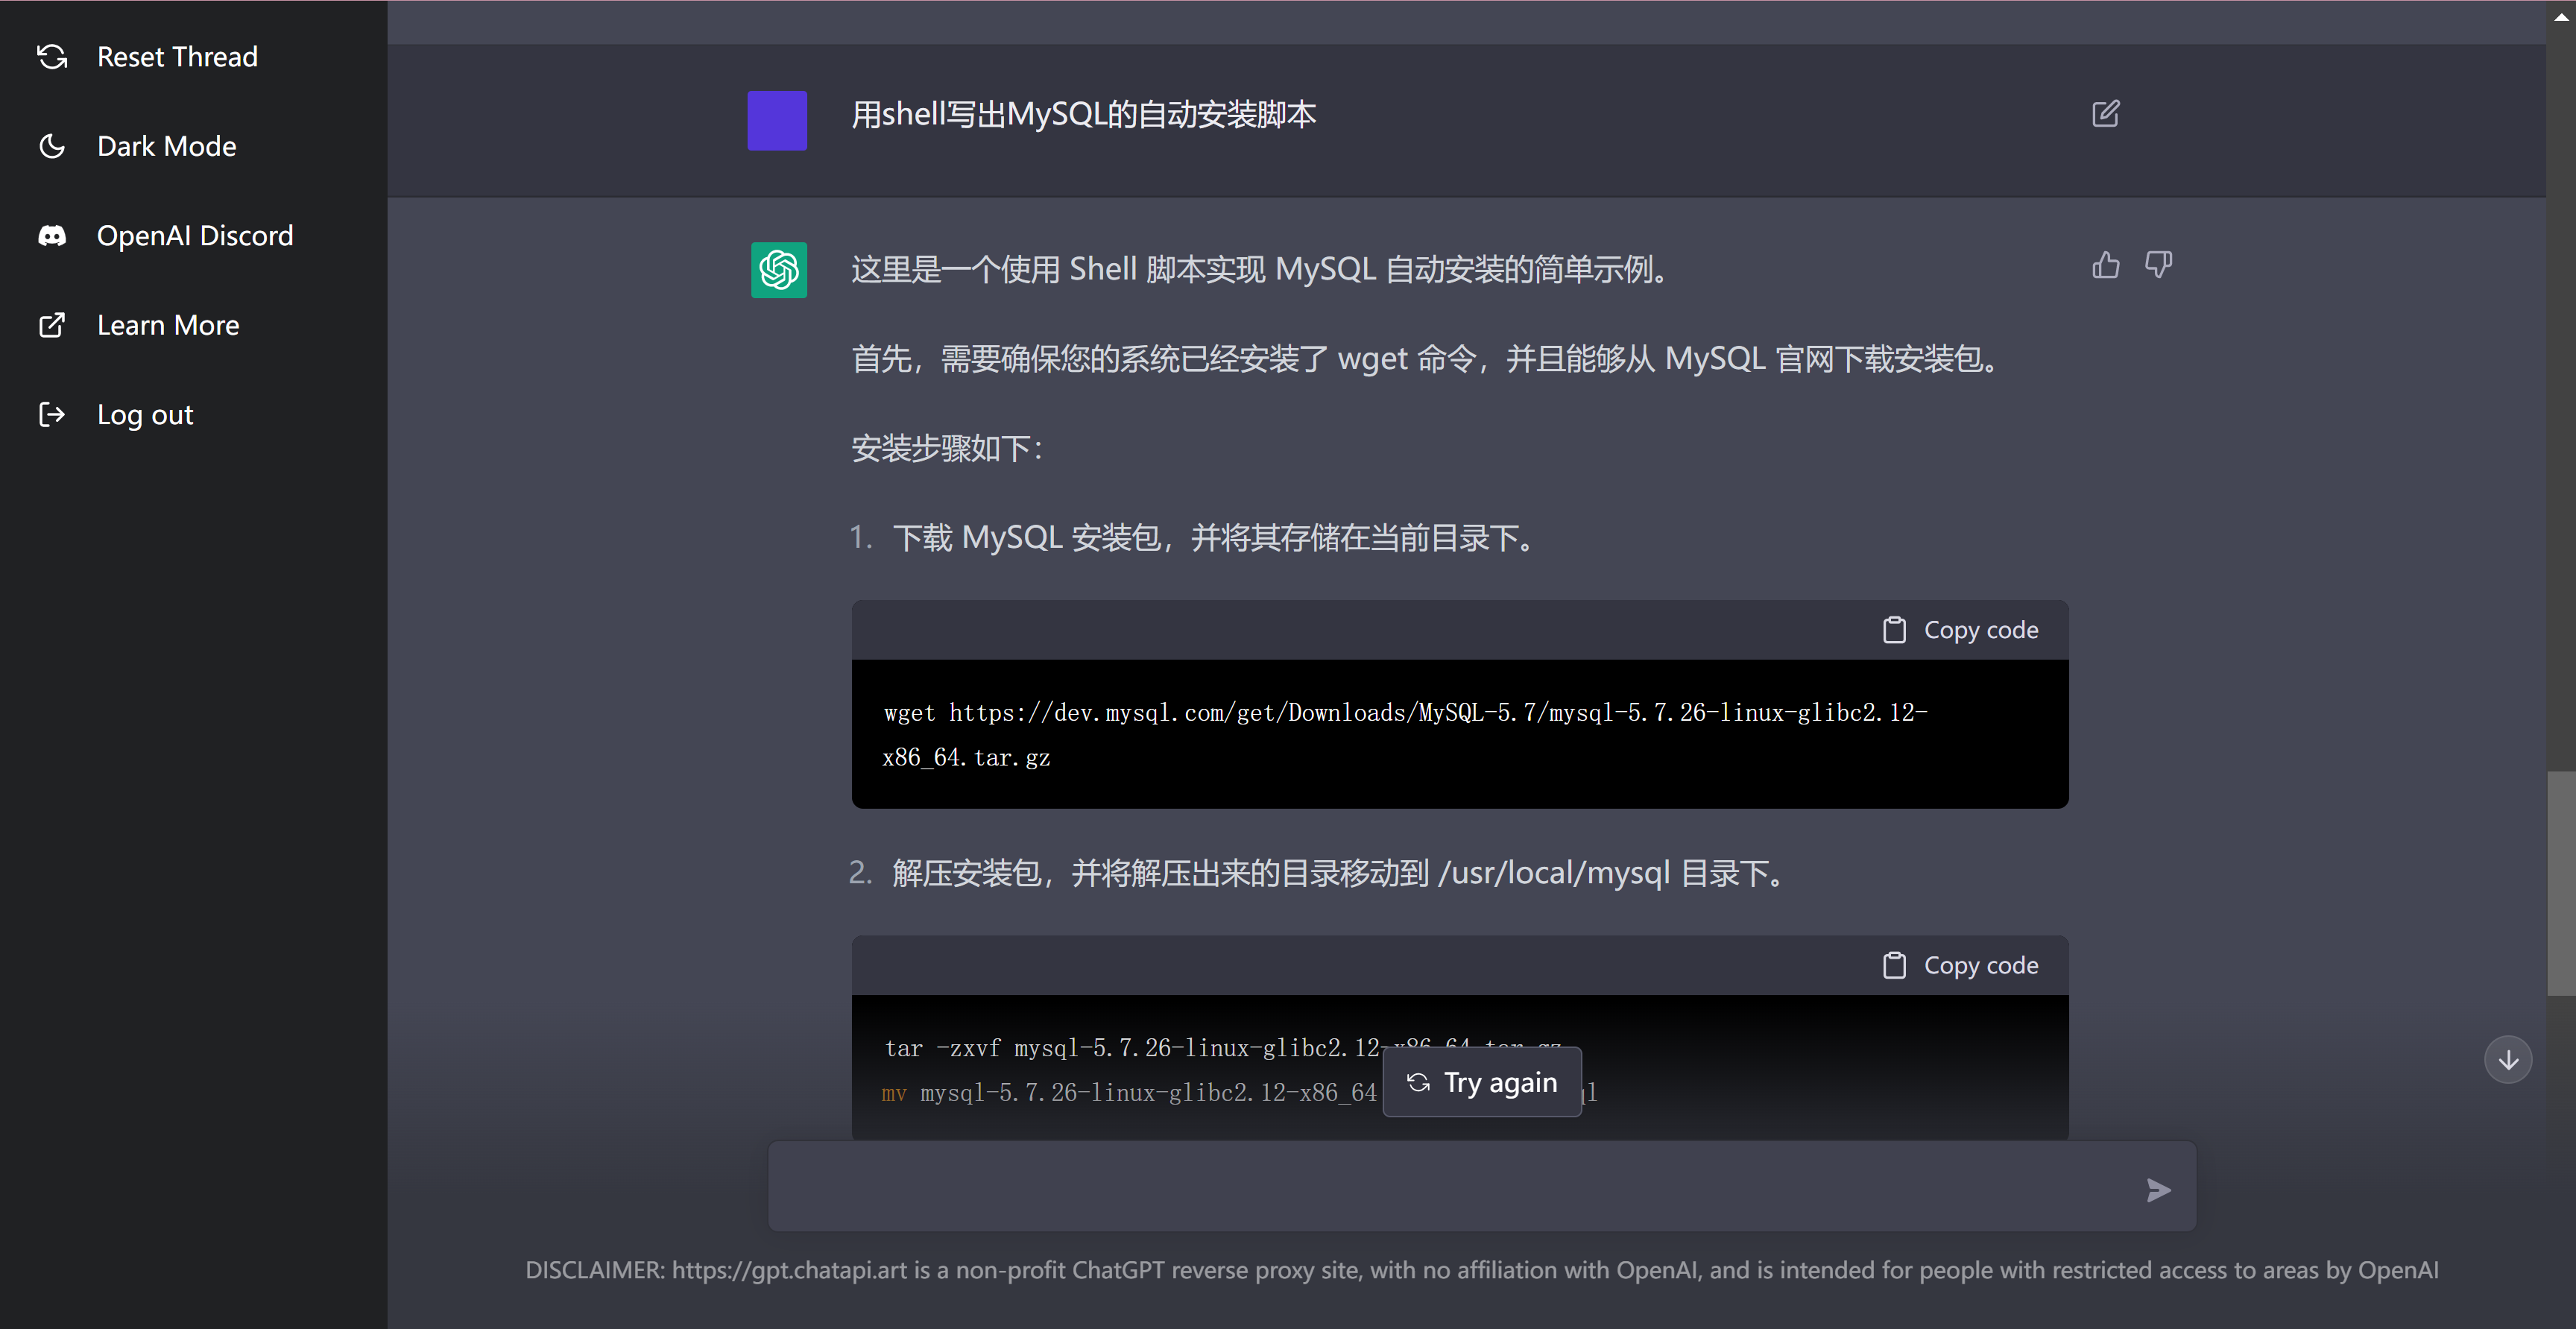Screen dimensions: 2576x1329
Task: Click step 1 text '下载 MySQL 安装包'
Action: (x=1215, y=539)
